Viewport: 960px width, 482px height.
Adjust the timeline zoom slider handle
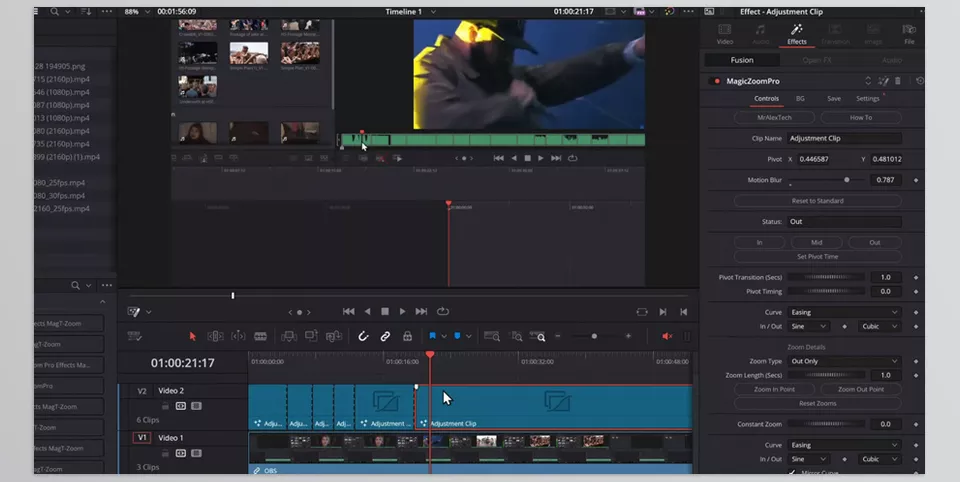pos(594,336)
